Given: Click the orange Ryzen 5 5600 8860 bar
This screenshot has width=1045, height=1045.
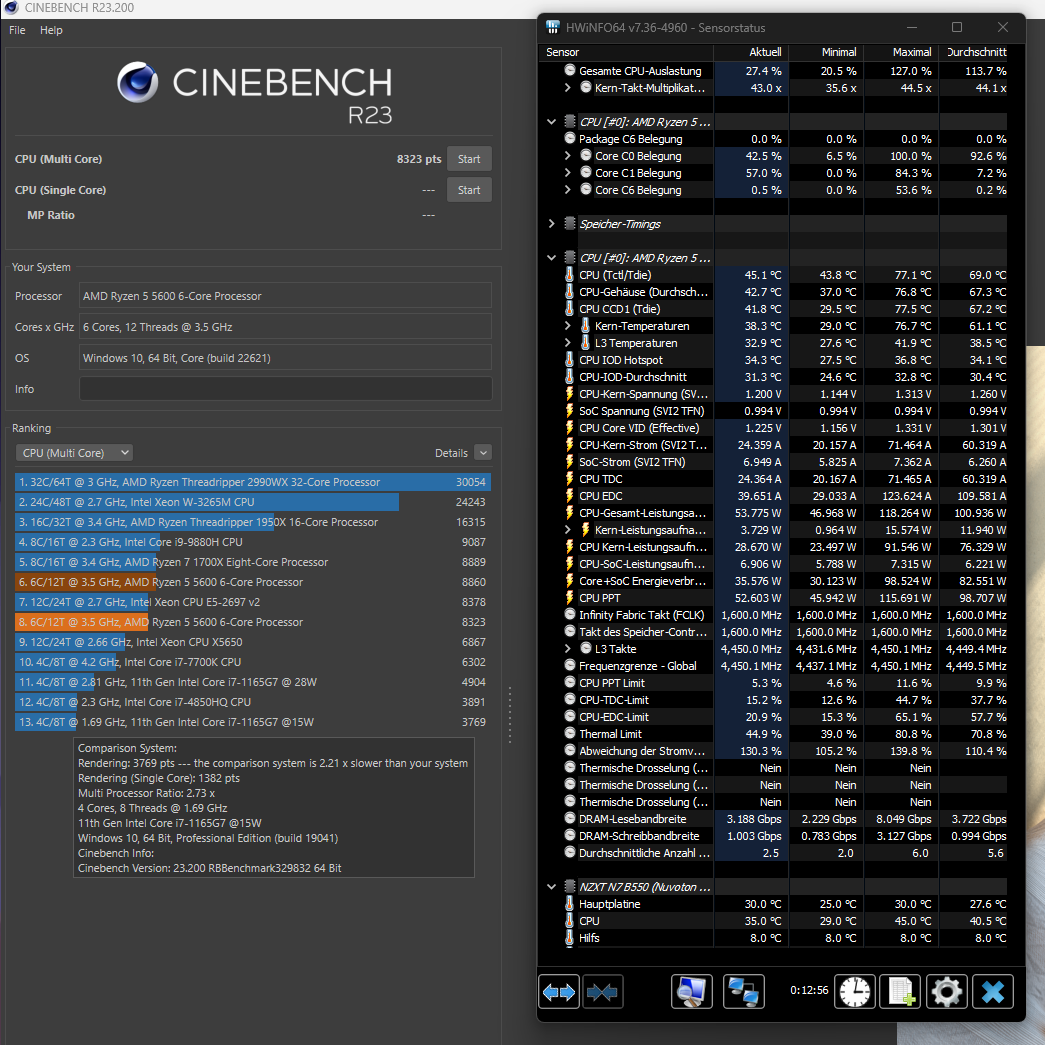Looking at the screenshot, I should point(85,582).
